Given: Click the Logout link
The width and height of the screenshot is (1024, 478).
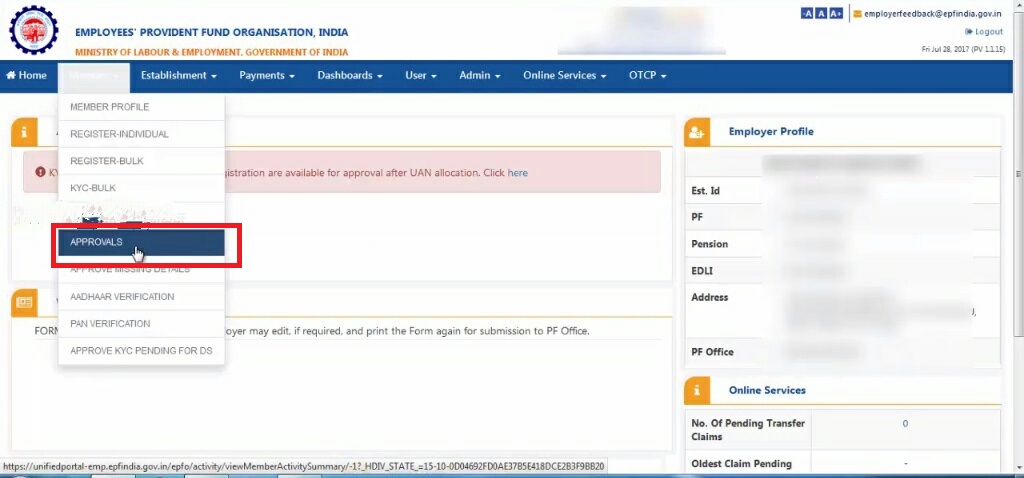Looking at the screenshot, I should pyautogui.click(x=984, y=32).
